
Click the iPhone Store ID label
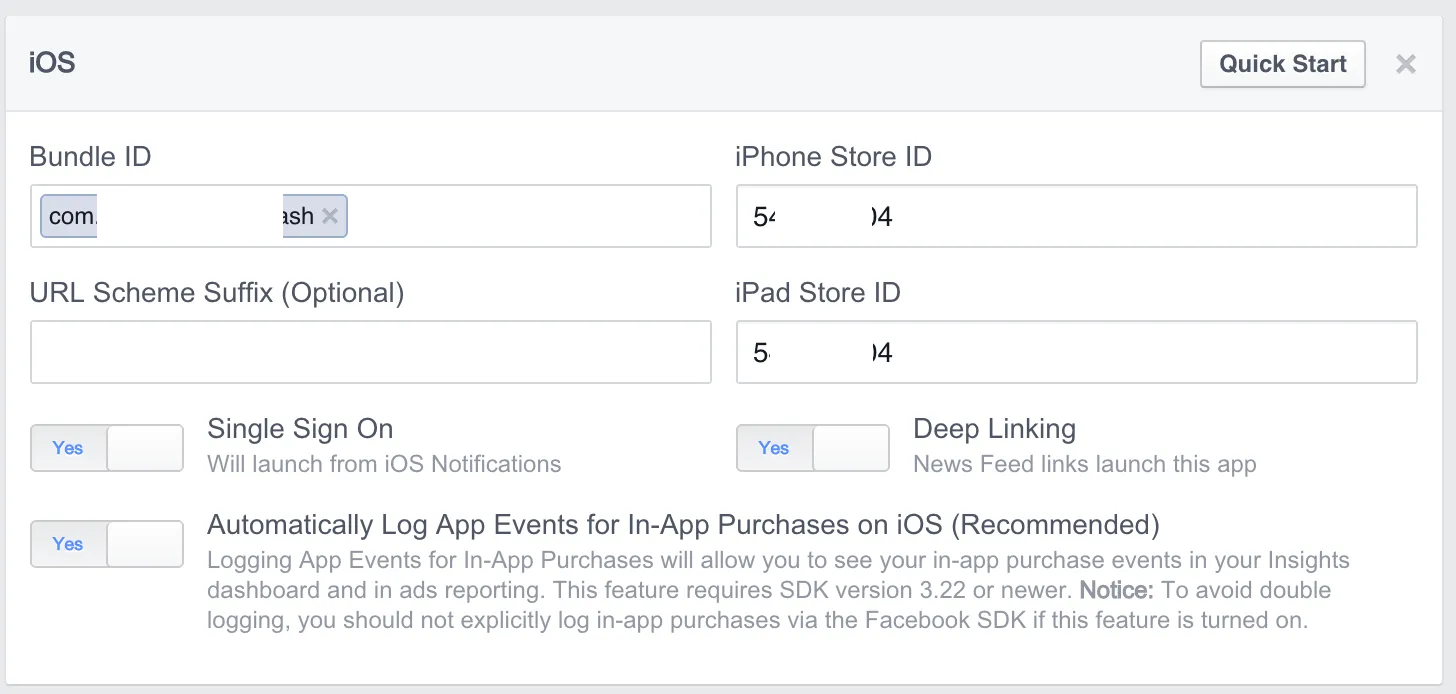(x=833, y=157)
